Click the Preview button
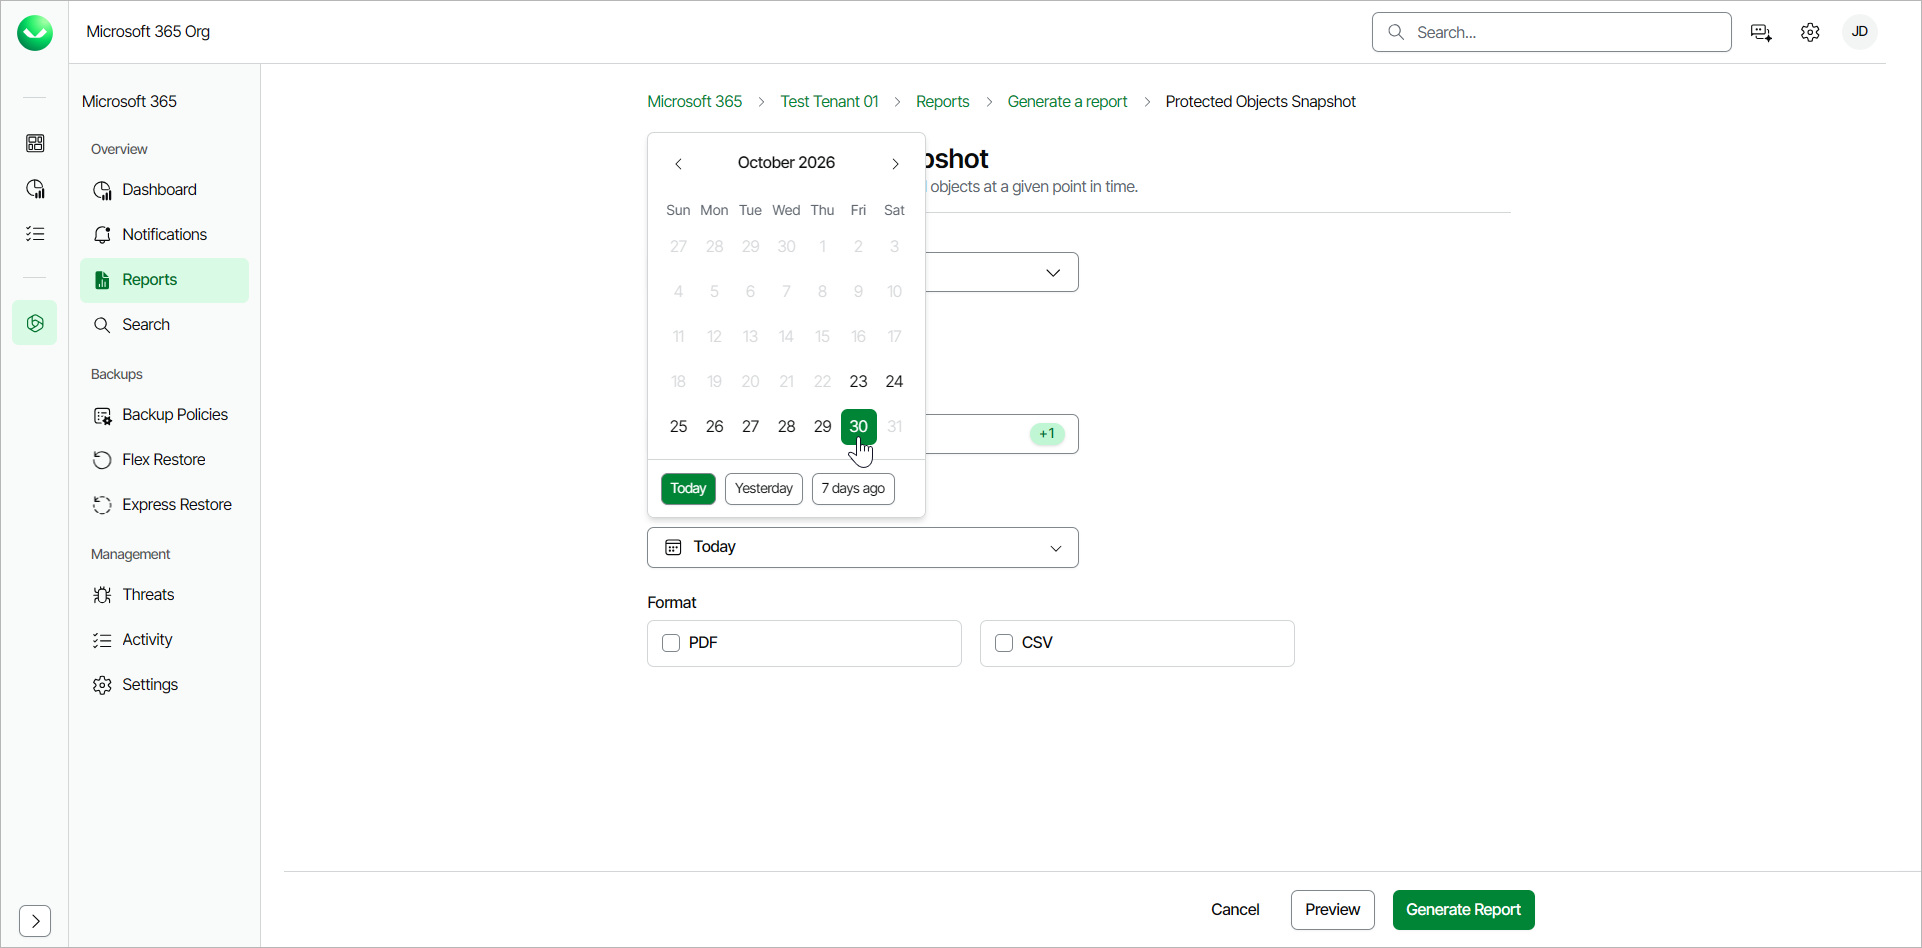 click(1333, 910)
